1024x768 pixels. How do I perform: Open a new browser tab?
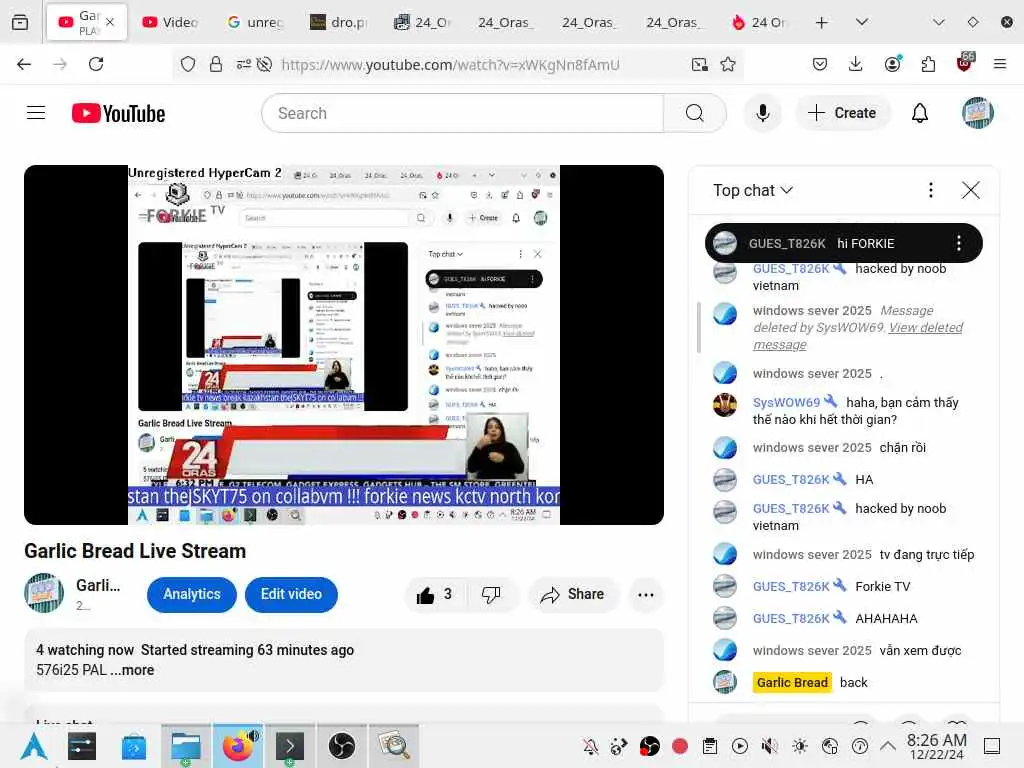point(822,23)
